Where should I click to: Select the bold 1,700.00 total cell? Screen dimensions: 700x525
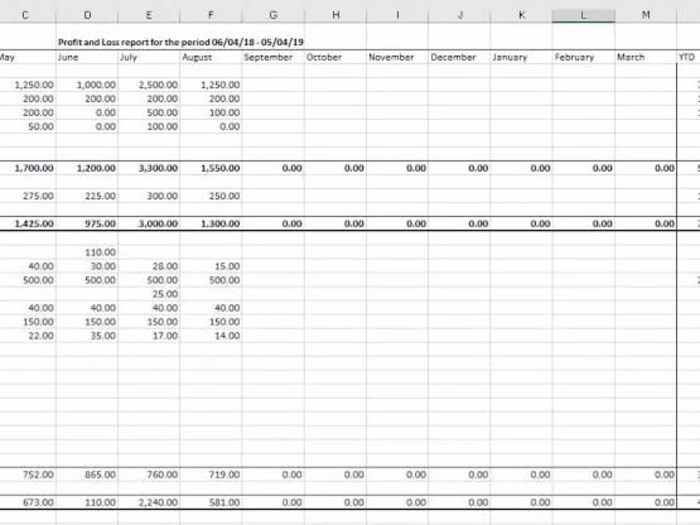[28, 168]
